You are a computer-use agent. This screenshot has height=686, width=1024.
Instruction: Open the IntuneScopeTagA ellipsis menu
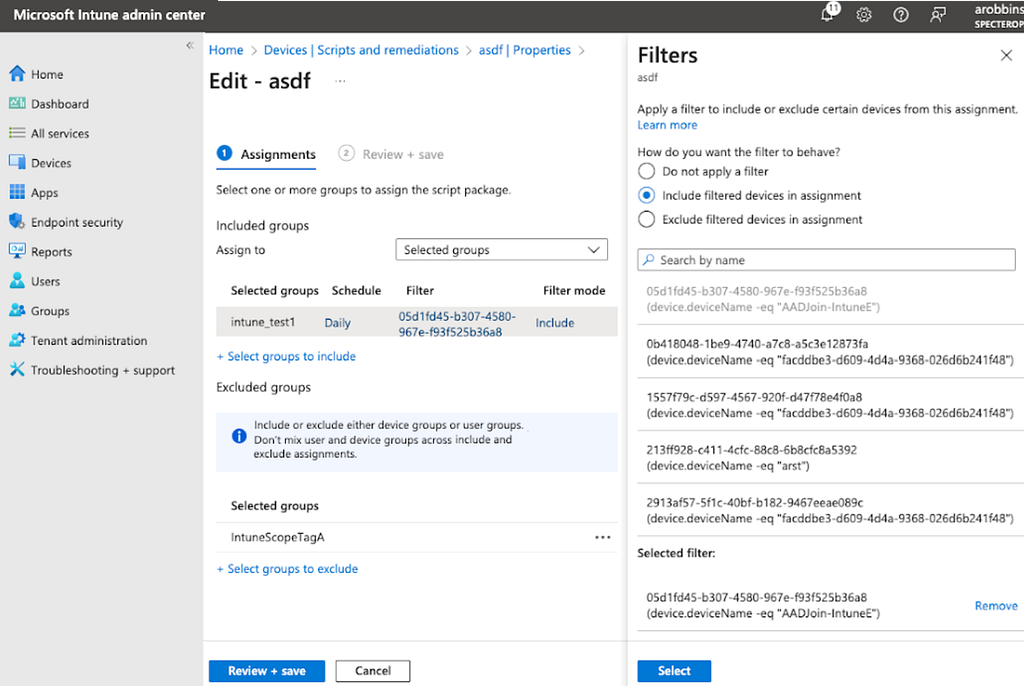602,537
